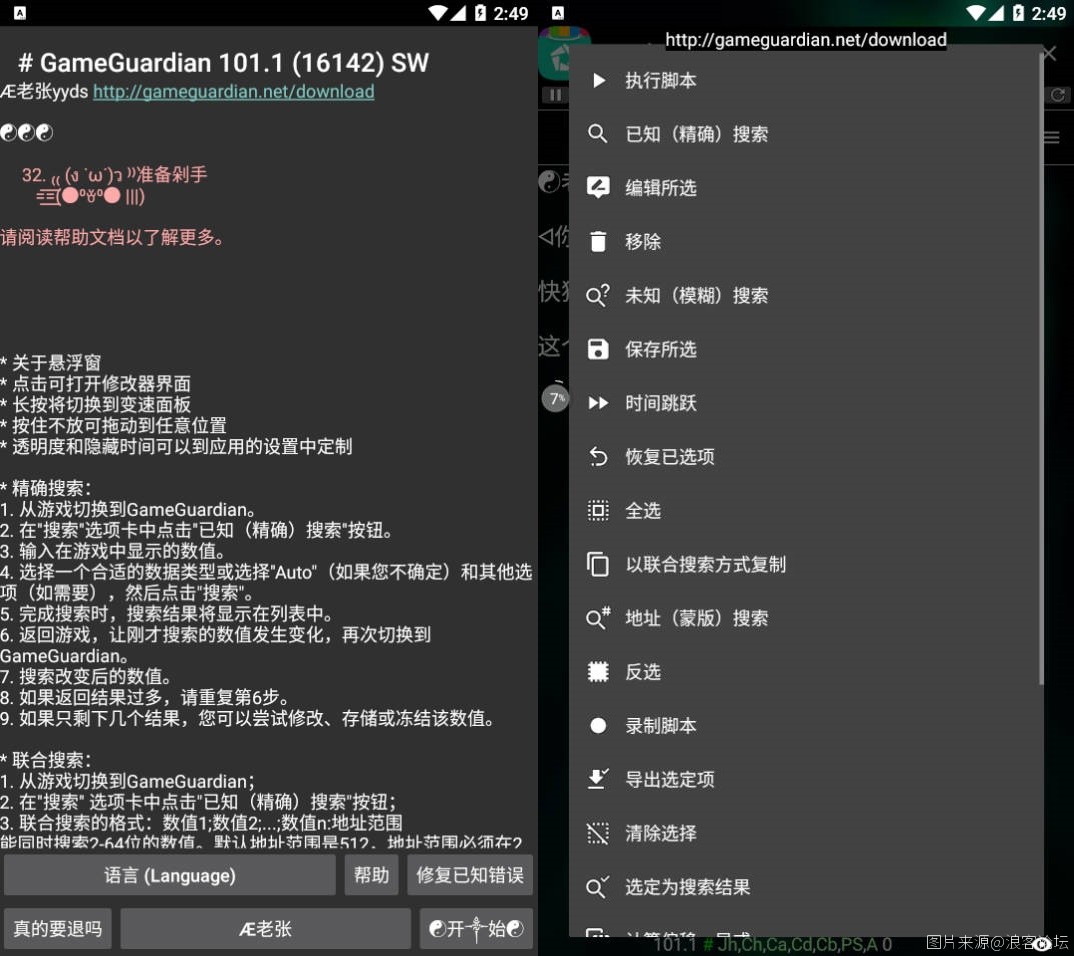Tap the Æ老张 button
1074x956 pixels.
tap(266, 929)
